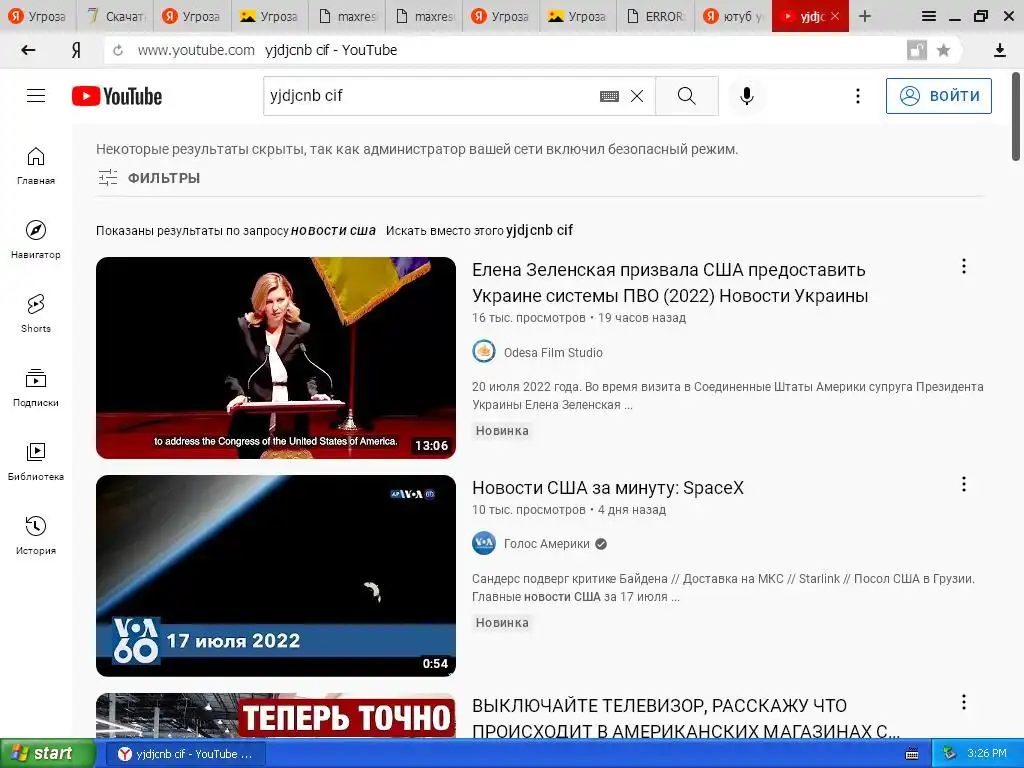Start voice search with microphone
Image resolution: width=1024 pixels, height=768 pixels.
[746, 96]
